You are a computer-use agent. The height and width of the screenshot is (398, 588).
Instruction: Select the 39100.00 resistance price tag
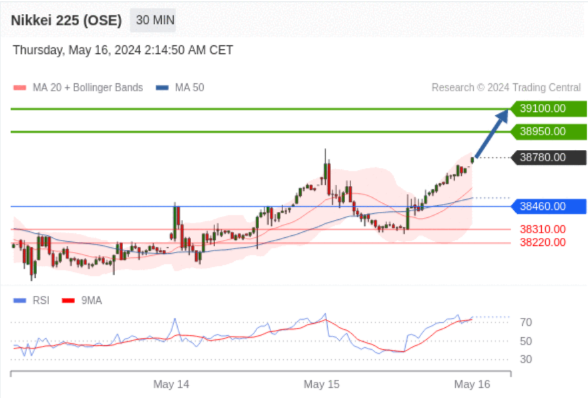548,109
